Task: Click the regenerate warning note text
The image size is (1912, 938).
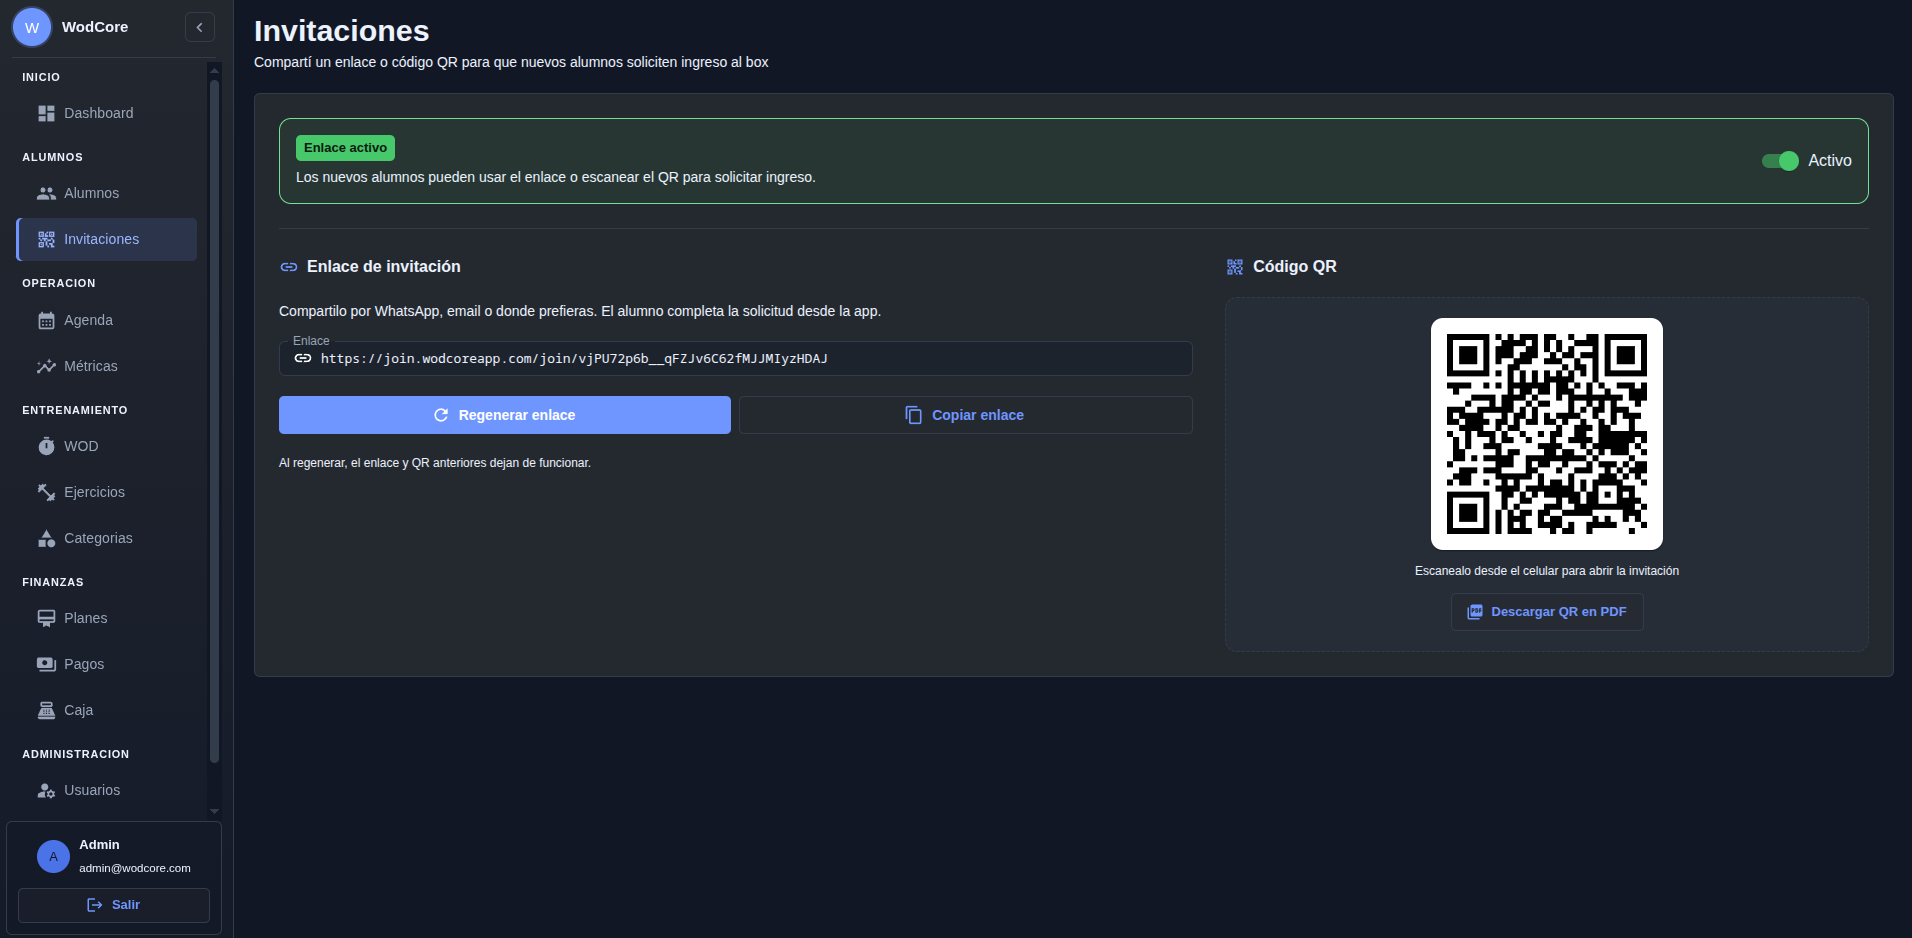Action: [435, 463]
